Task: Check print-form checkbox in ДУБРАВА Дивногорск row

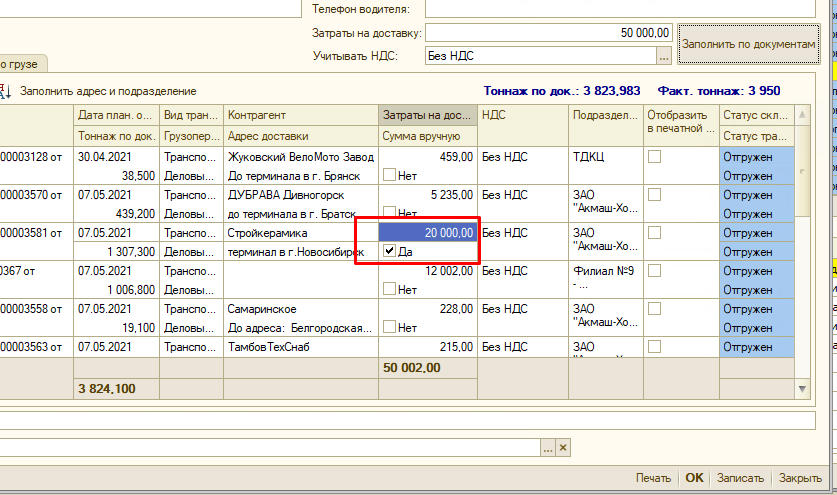Action: point(654,194)
